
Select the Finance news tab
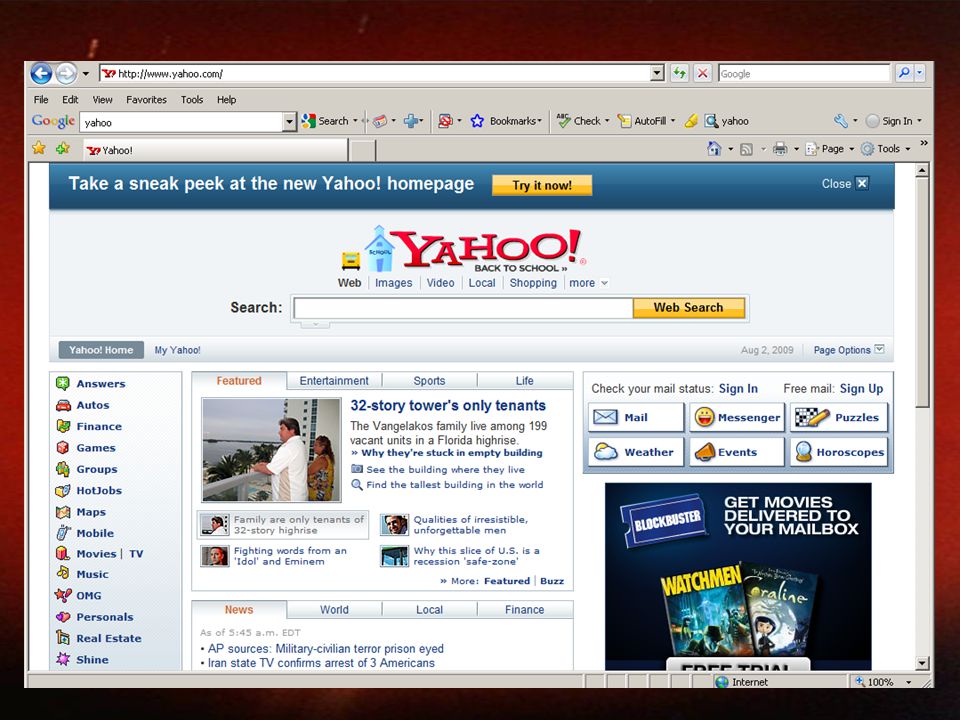[525, 610]
